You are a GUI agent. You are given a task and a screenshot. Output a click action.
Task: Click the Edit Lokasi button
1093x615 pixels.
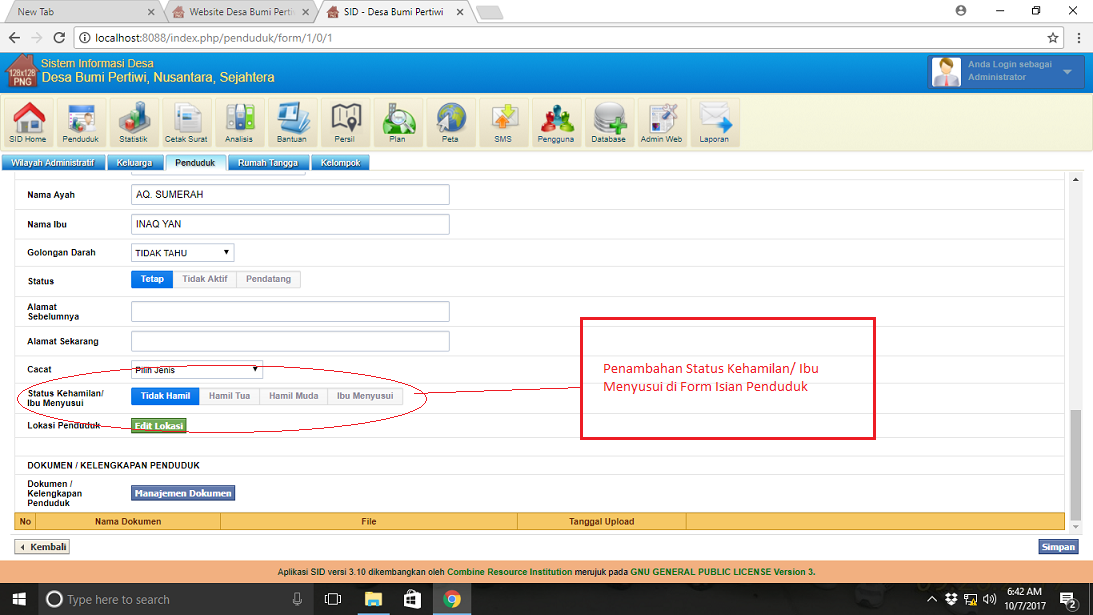coord(159,425)
